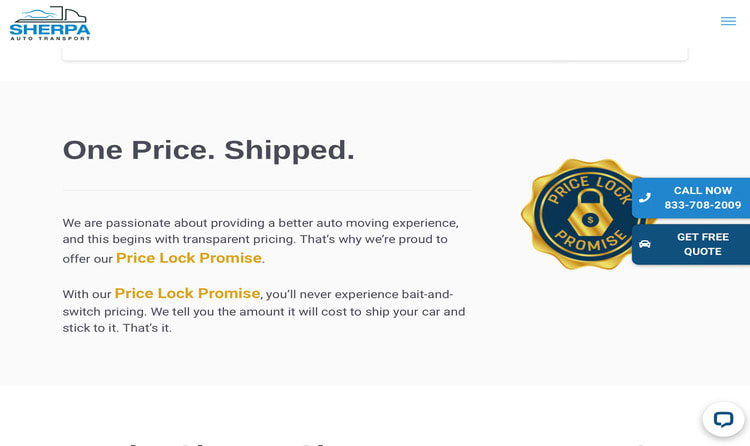Open the hamburger navigation menu

(x=728, y=21)
